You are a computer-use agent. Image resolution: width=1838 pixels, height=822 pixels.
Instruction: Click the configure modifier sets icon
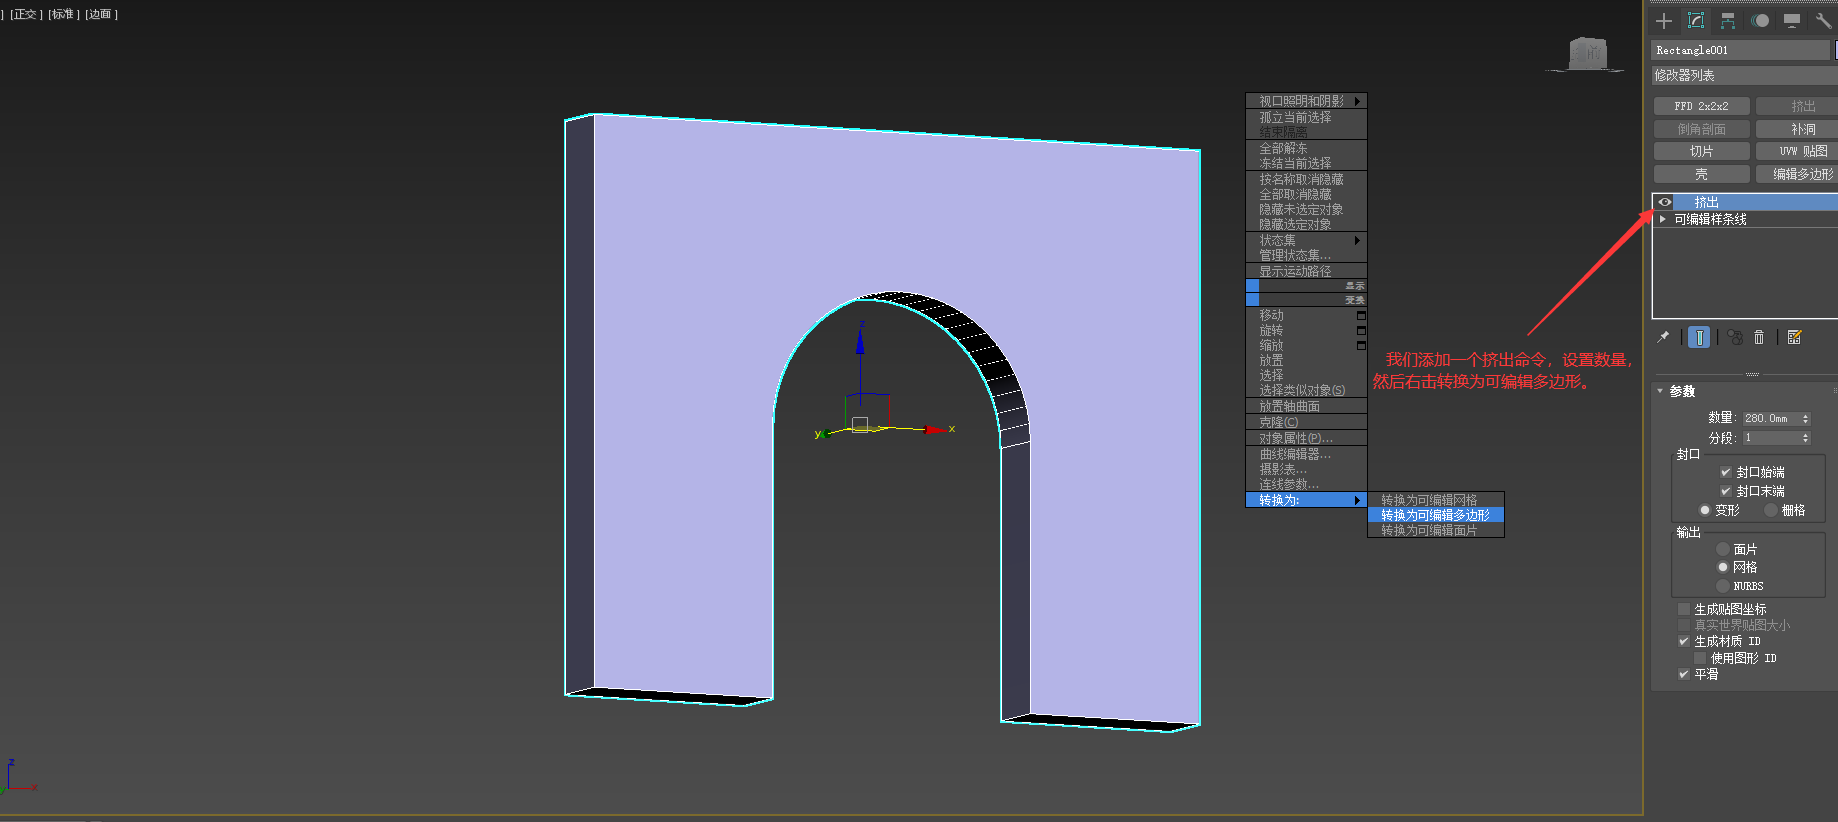tap(1794, 338)
